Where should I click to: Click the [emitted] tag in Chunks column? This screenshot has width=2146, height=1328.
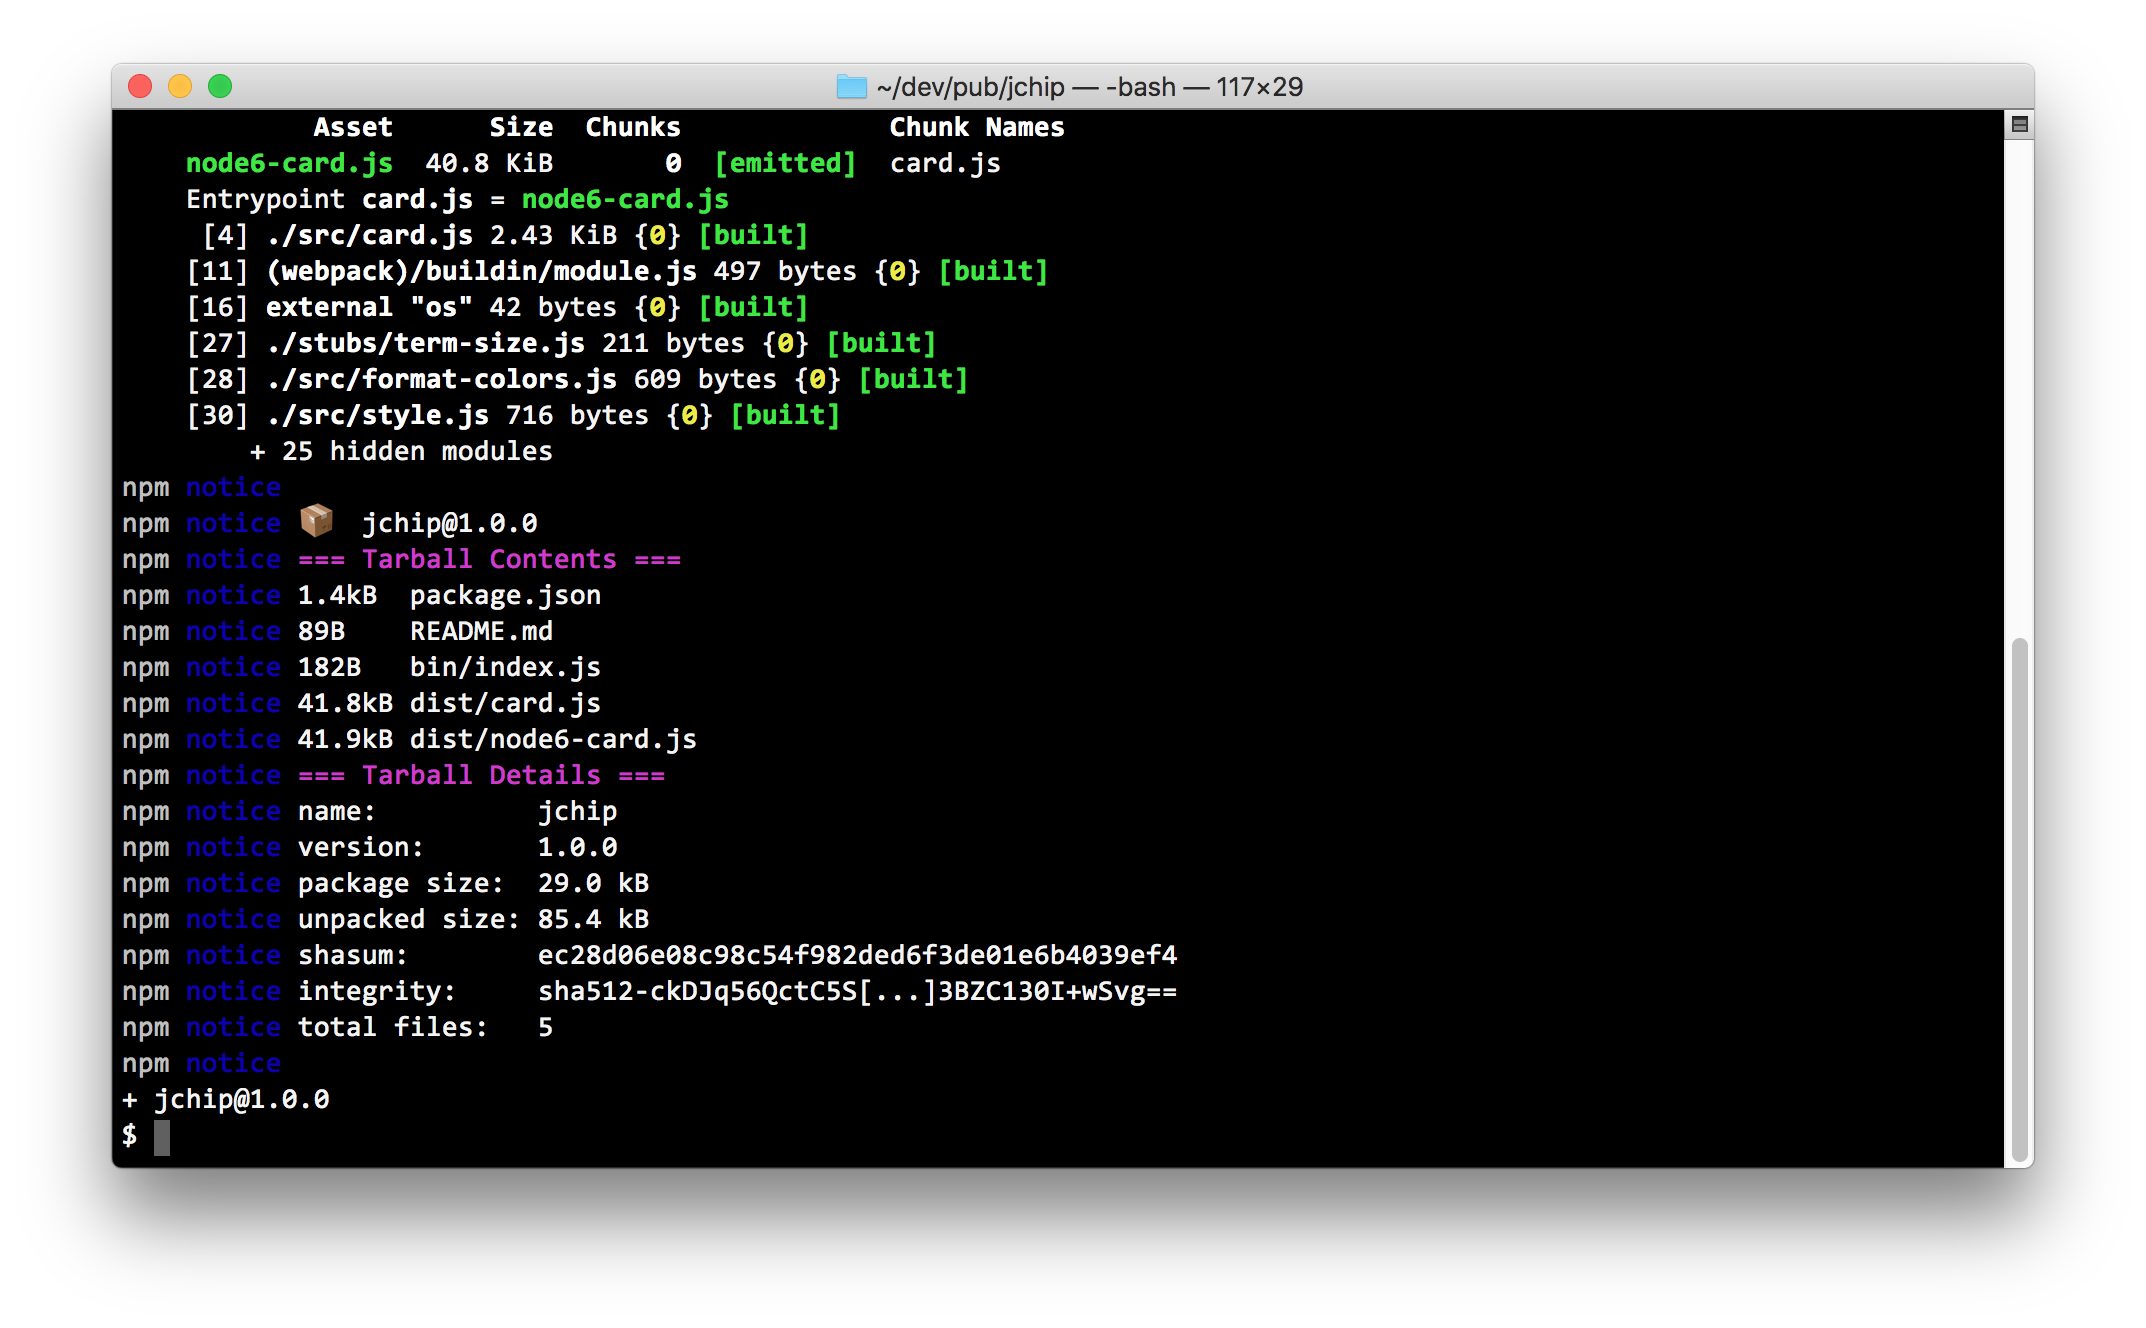[785, 163]
